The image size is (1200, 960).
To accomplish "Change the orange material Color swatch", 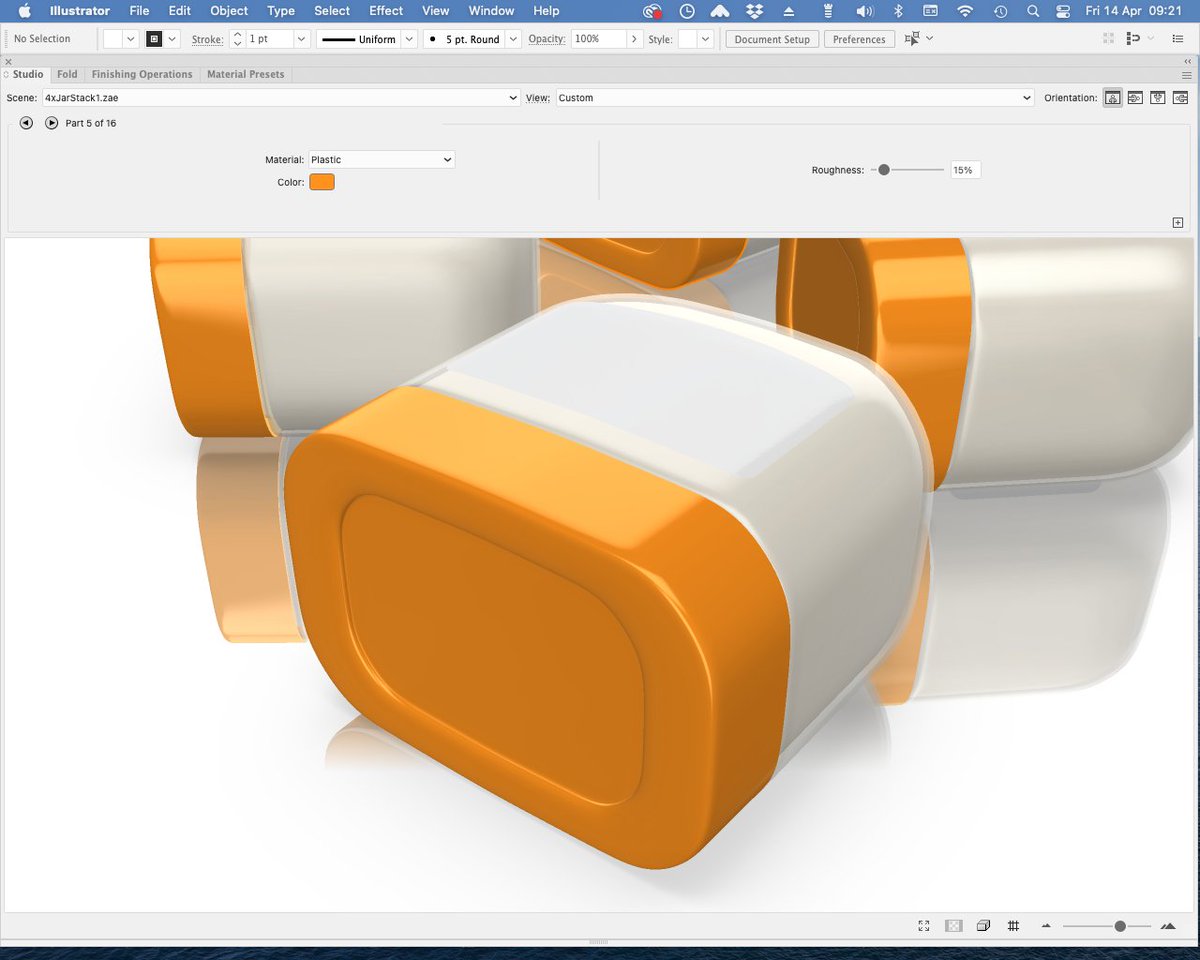I will [321, 181].
